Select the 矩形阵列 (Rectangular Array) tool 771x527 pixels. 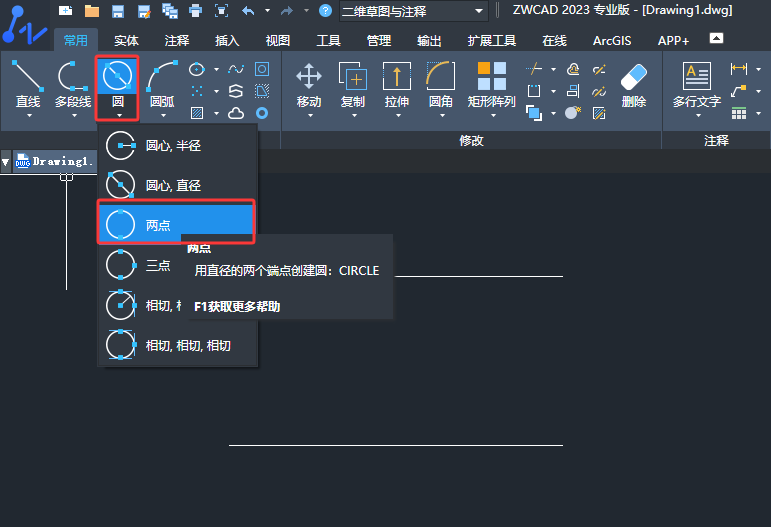492,84
